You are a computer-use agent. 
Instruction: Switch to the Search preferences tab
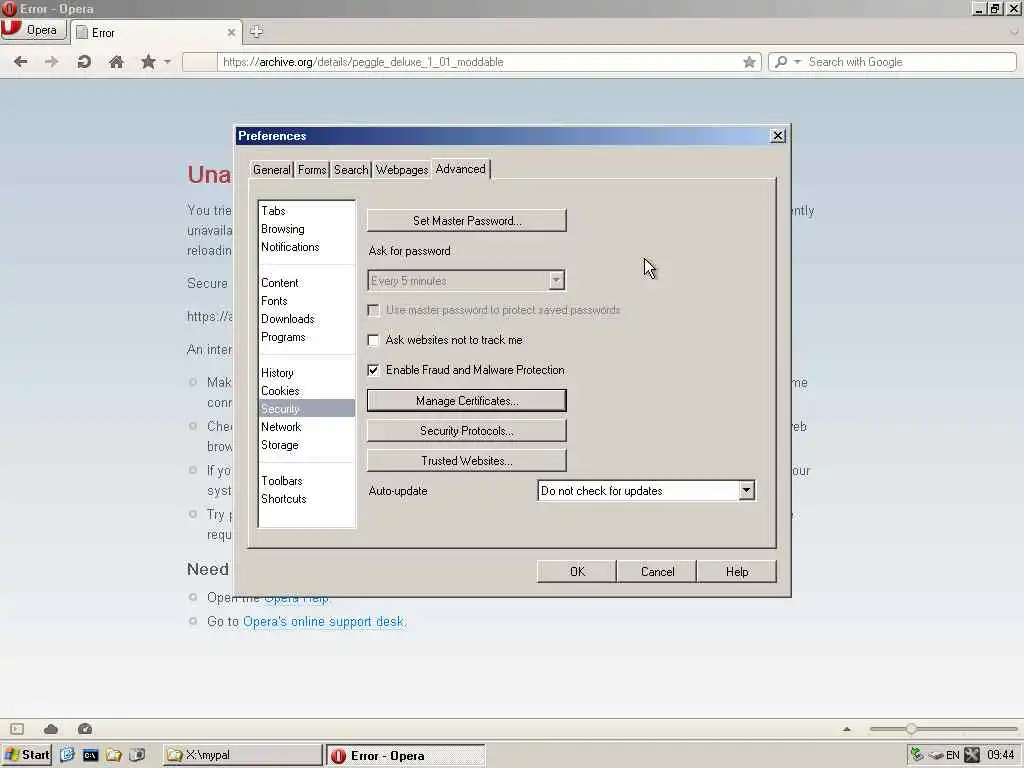click(x=351, y=170)
